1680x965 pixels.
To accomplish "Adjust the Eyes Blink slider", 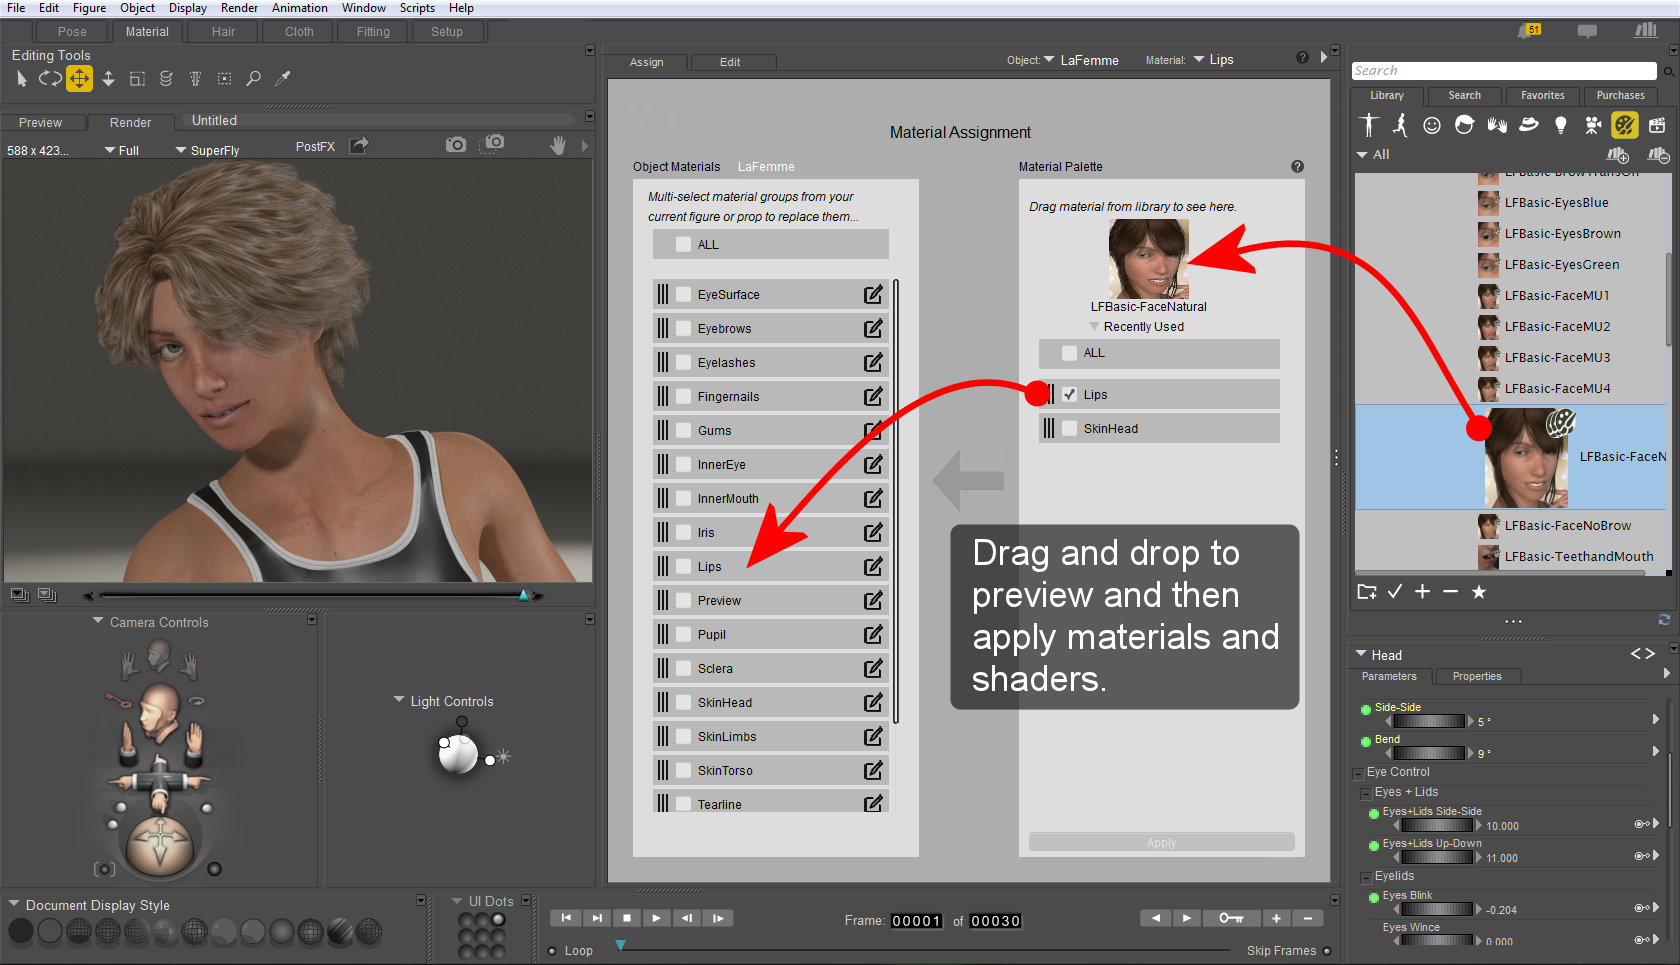I will 1437,909.
